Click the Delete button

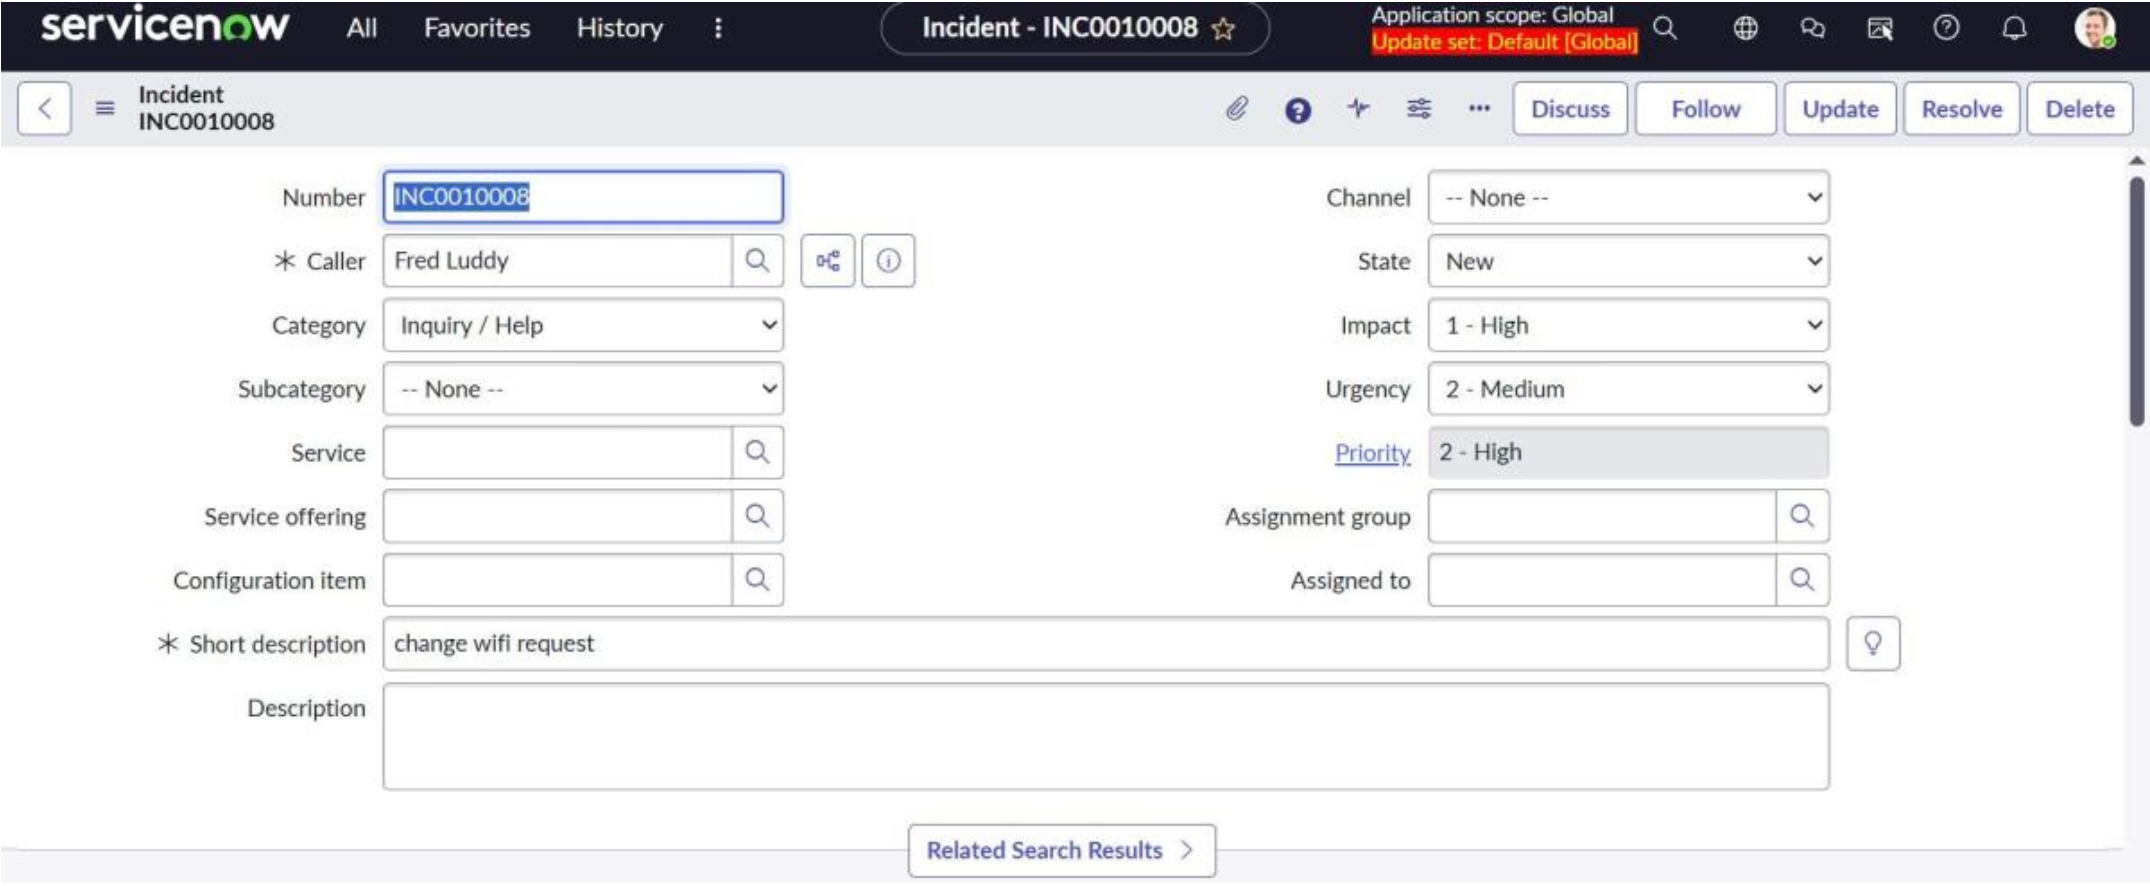point(2079,109)
